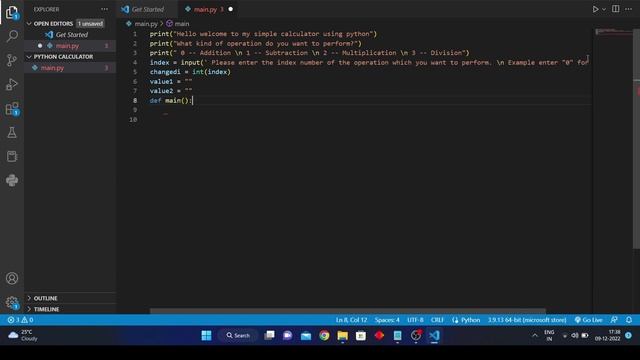
Task: Click the 'changedi = int(index)' code line
Action: pyautogui.click(x=190, y=72)
